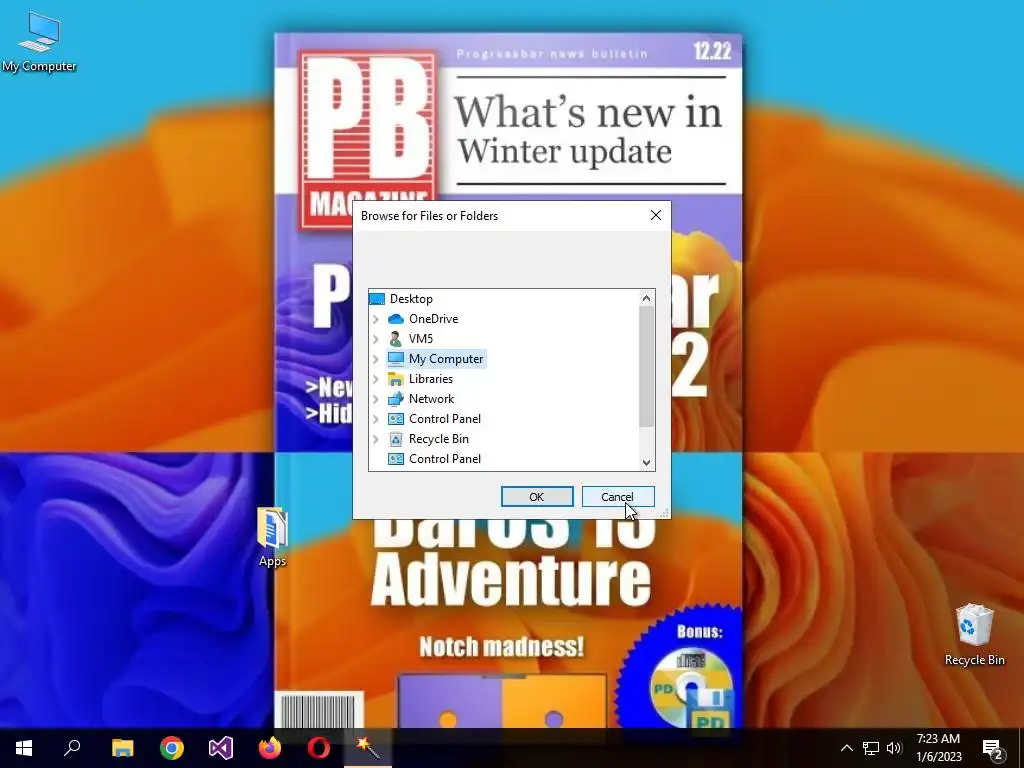Screen dimensions: 1024x768
Task: Expand the OneDrive tree node
Action: 376,319
